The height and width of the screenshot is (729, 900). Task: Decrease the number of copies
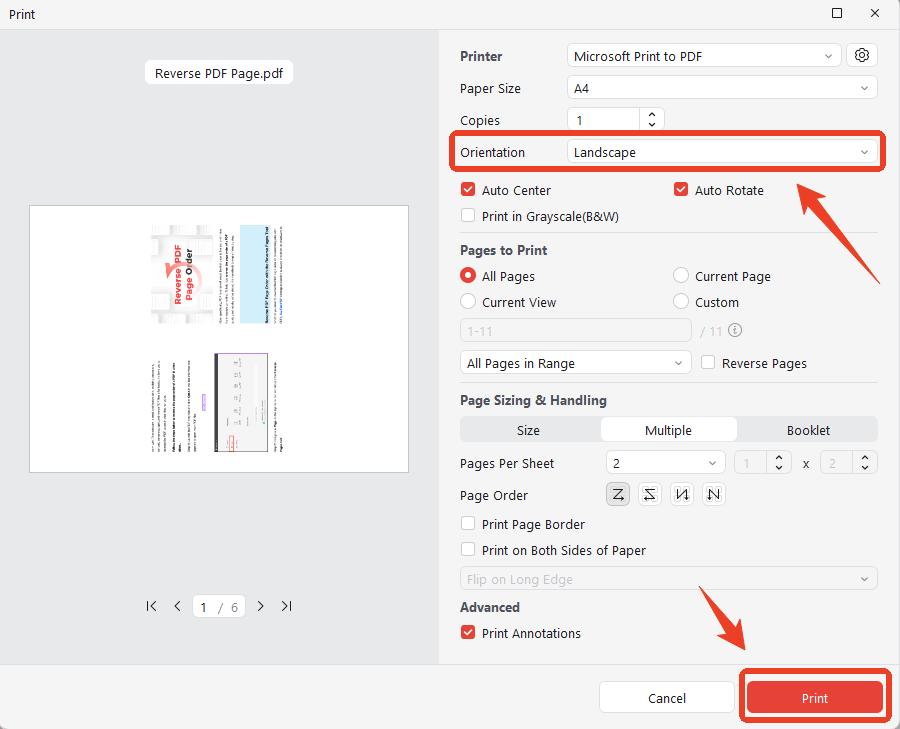(x=651, y=125)
